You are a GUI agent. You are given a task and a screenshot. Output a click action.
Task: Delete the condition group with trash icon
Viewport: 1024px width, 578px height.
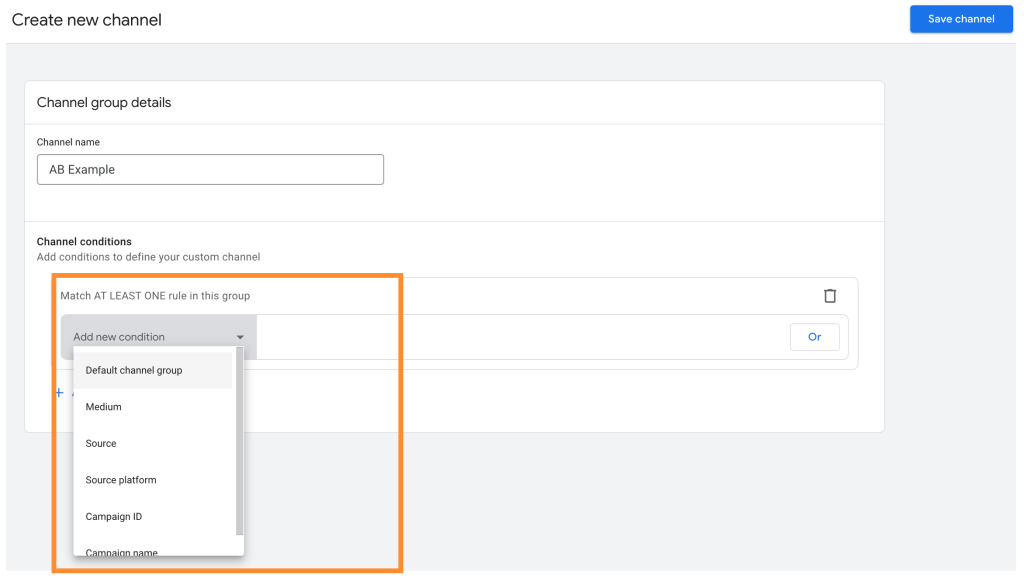(829, 296)
